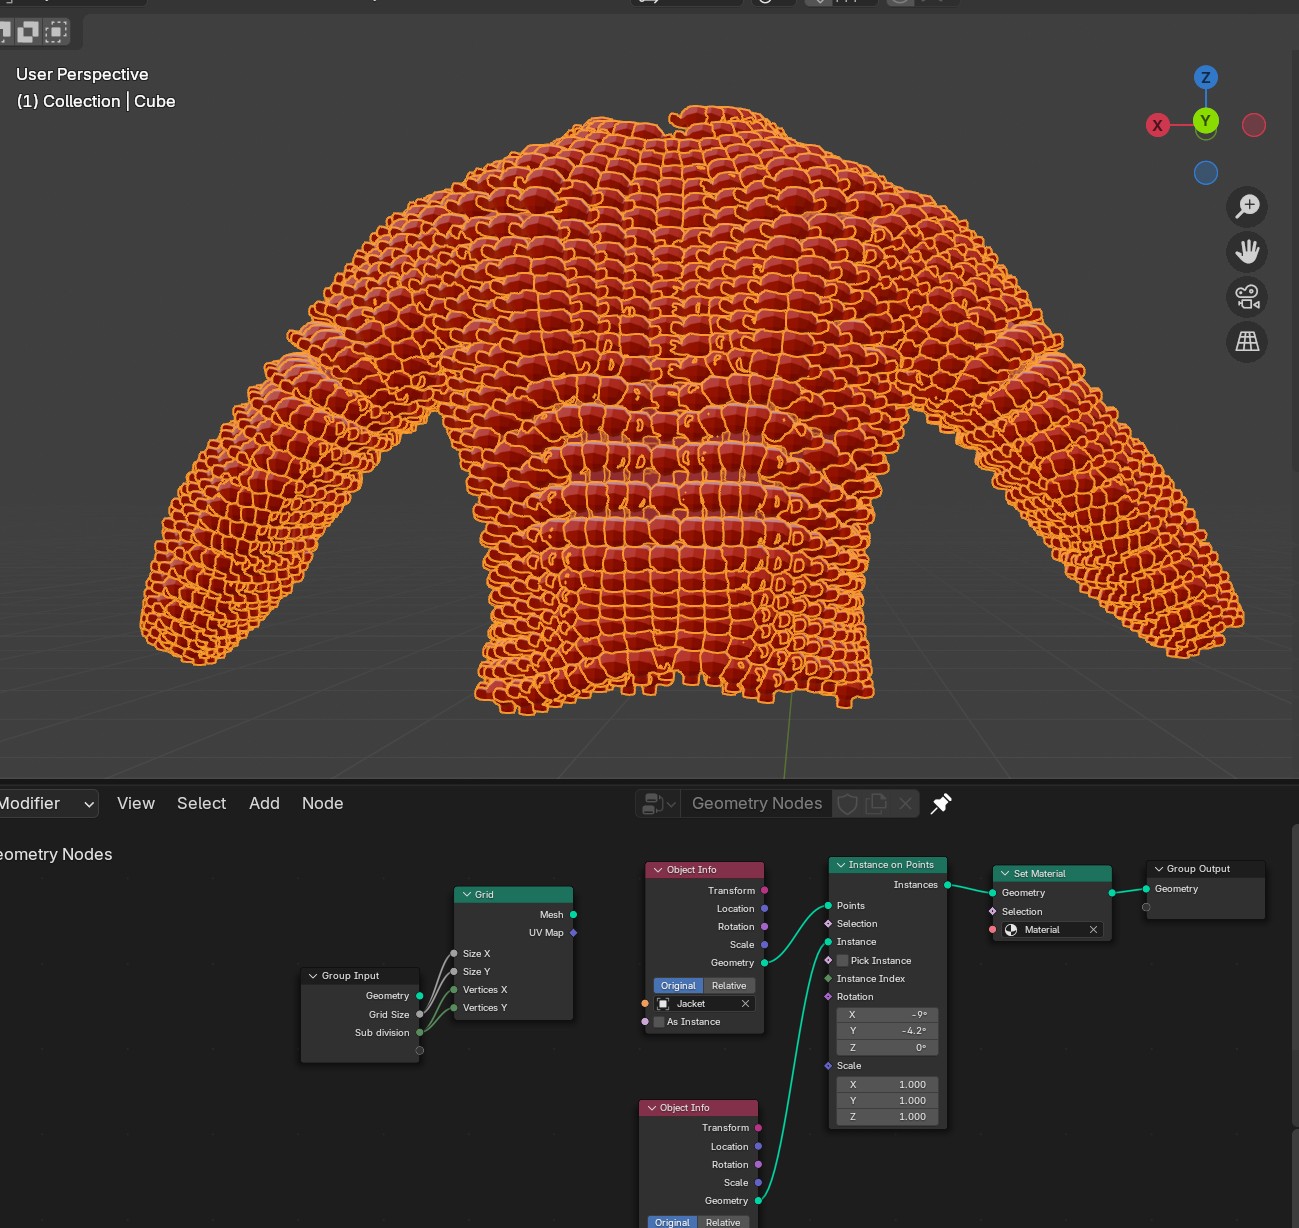Enable the Pick Instance checkbox
Viewport: 1299px width, 1228px height.
843,961
